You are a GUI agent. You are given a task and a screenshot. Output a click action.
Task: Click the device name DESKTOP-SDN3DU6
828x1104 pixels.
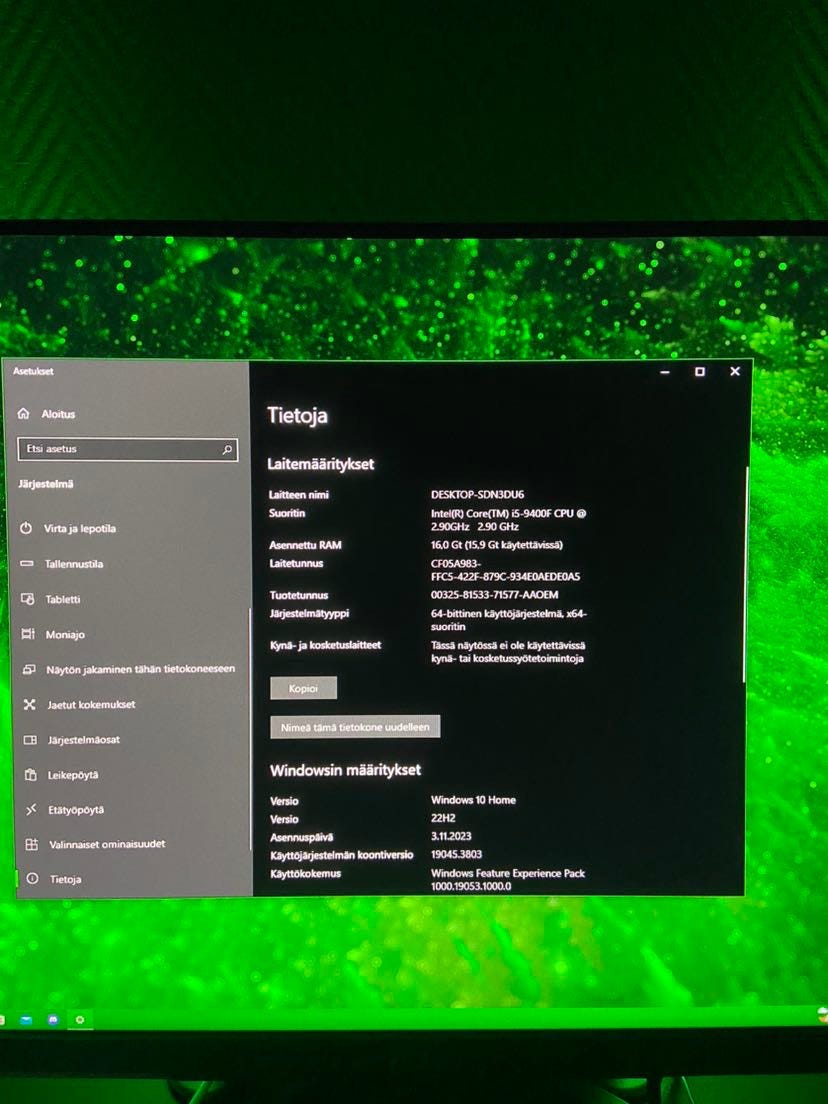(477, 494)
